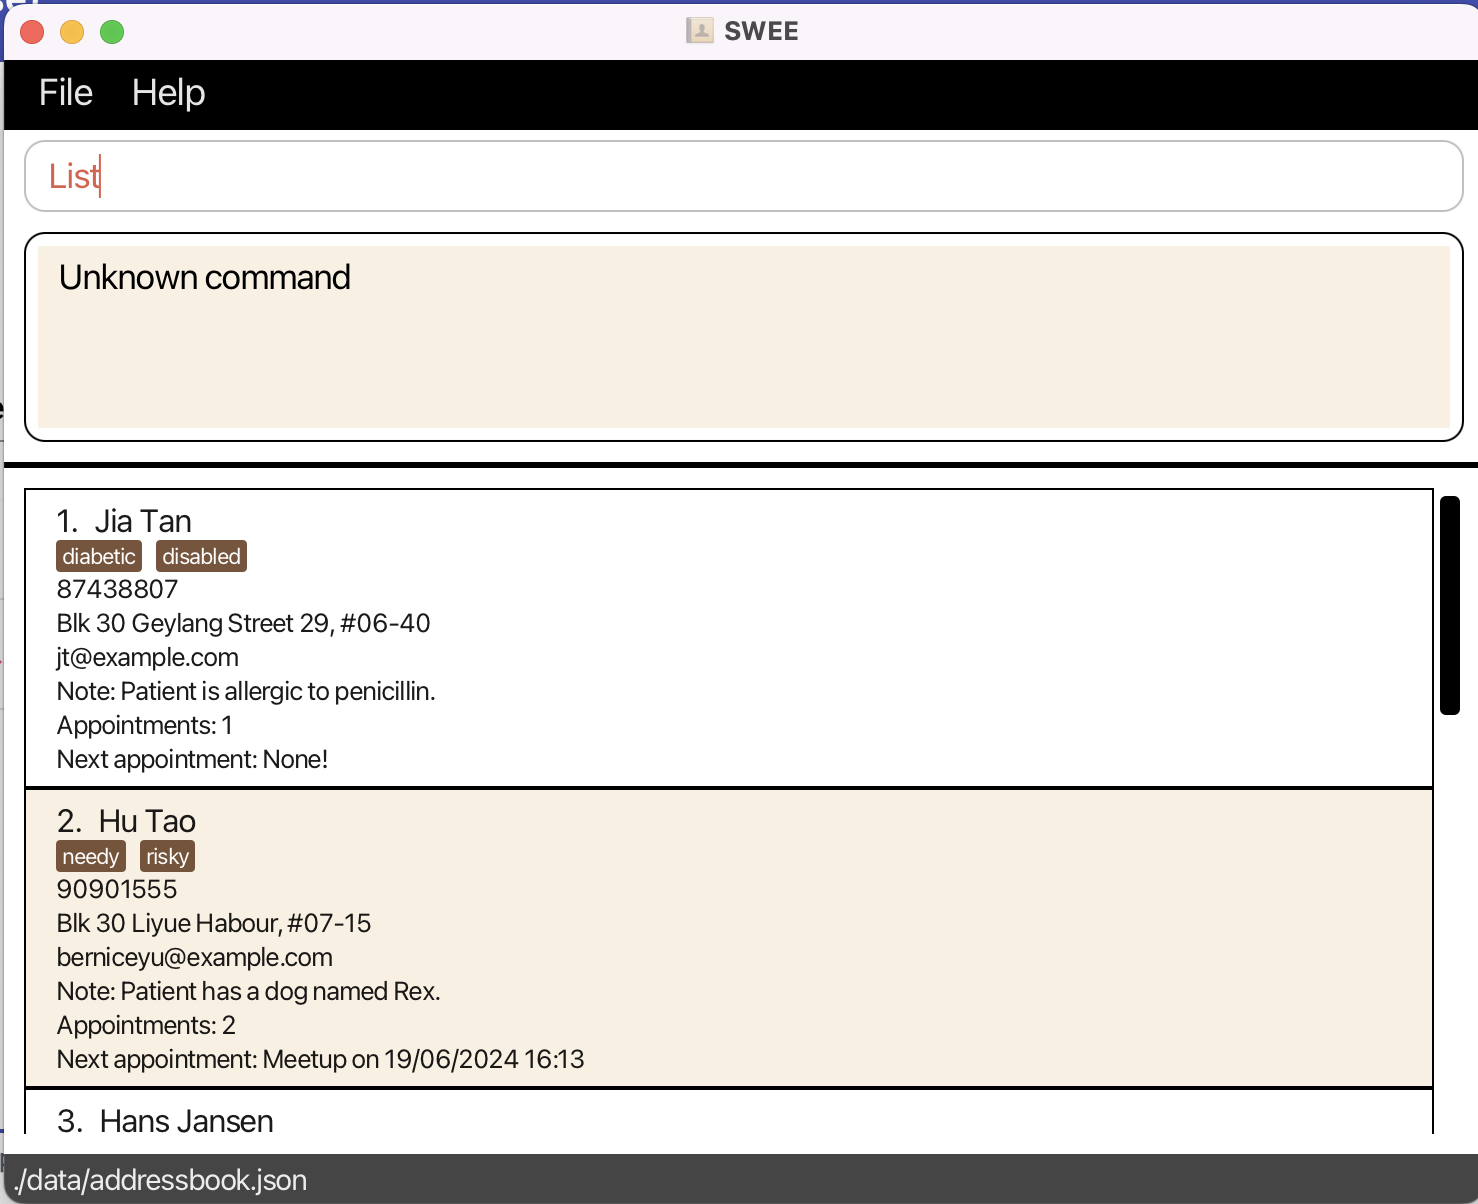Click the command input field containing 'List'
This screenshot has height=1204, width=1478.
(x=743, y=176)
